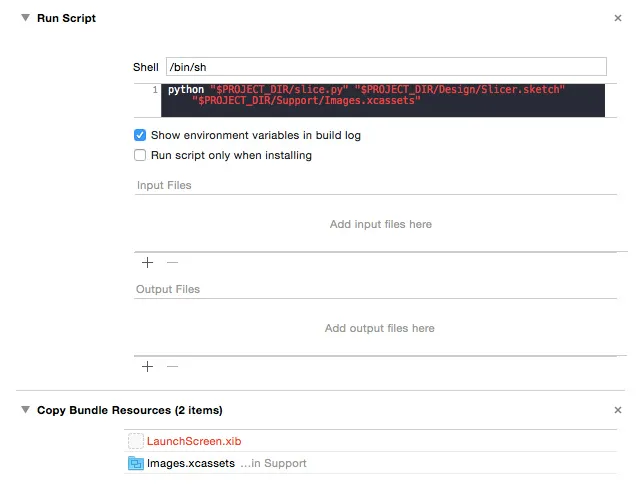The image size is (640, 496).
Task: Click the LaunchScreen.xib missing file icon
Action: [136, 441]
